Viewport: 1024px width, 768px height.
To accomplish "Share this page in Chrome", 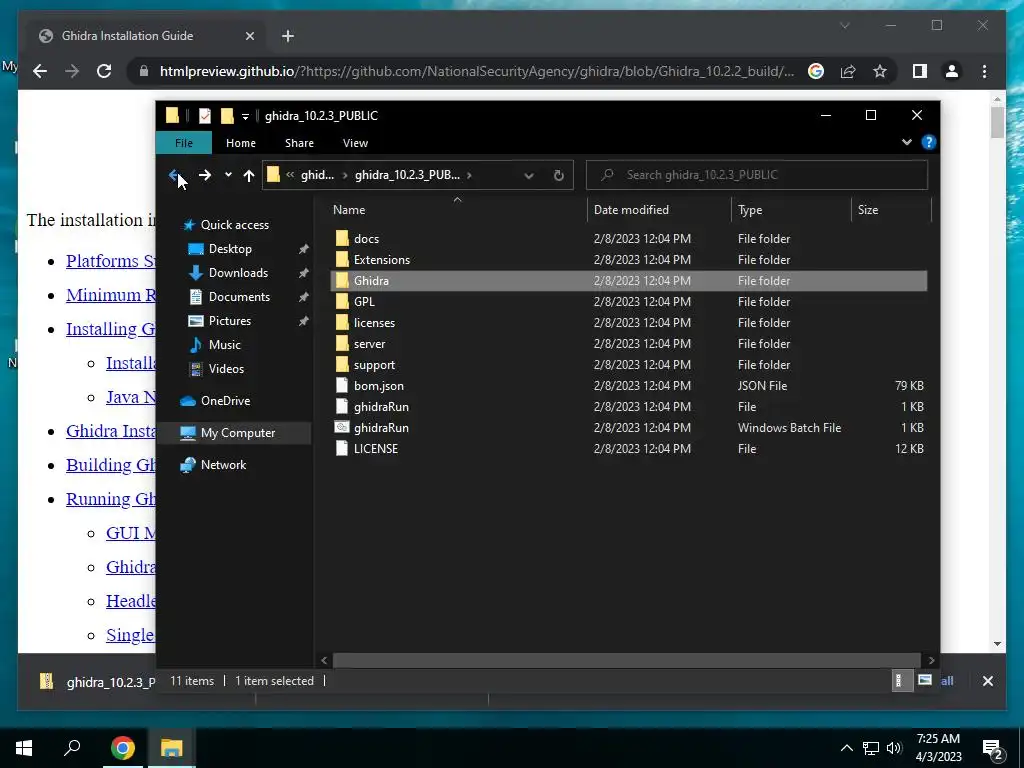I will (x=848, y=71).
